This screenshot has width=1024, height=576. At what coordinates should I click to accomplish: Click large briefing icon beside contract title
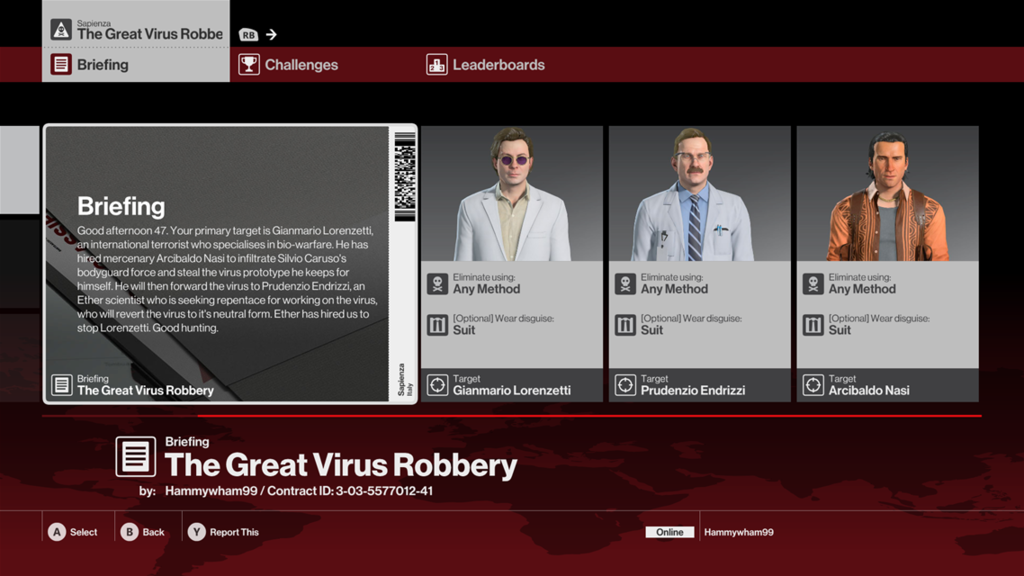pos(136,456)
